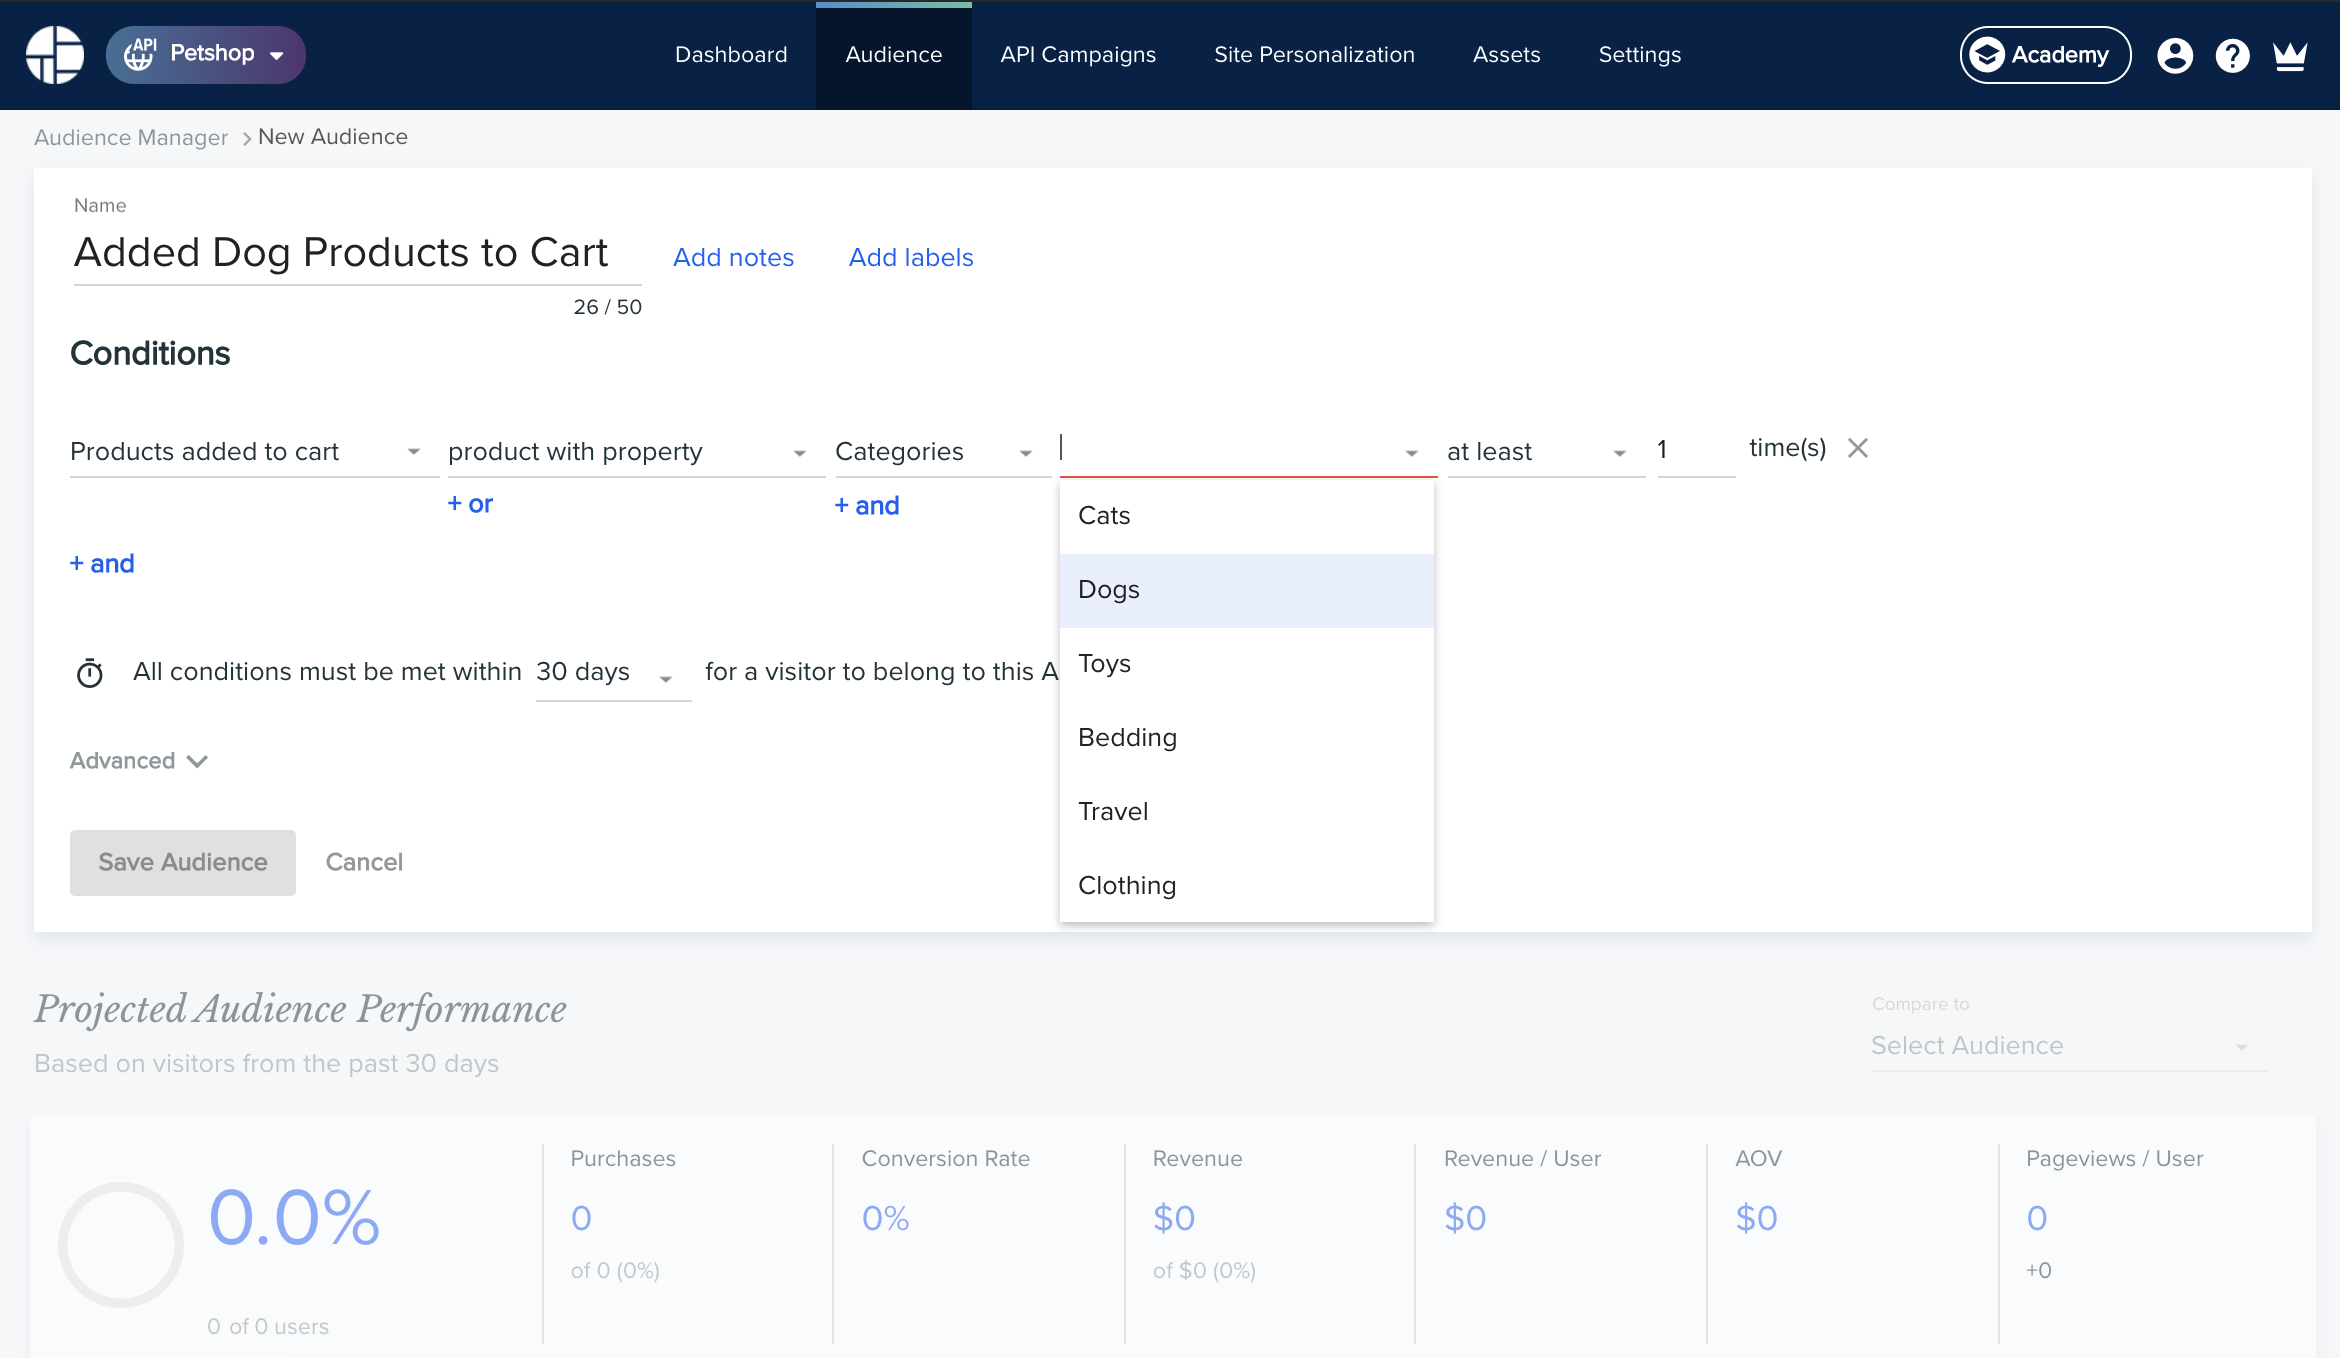Open the Select Audience compare dropdown

click(x=2068, y=1046)
